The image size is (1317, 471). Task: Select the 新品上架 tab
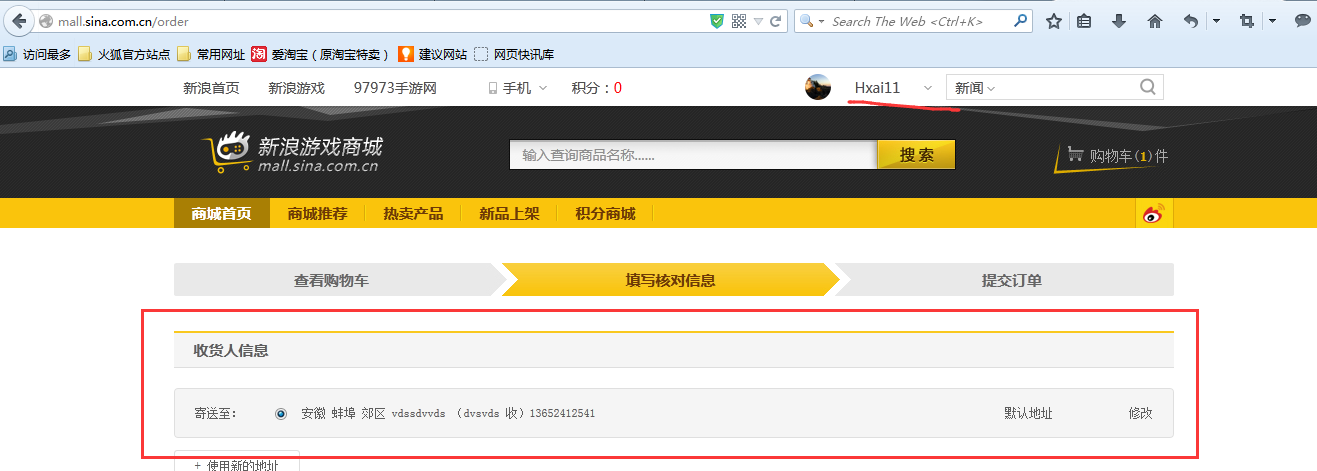pyautogui.click(x=509, y=213)
